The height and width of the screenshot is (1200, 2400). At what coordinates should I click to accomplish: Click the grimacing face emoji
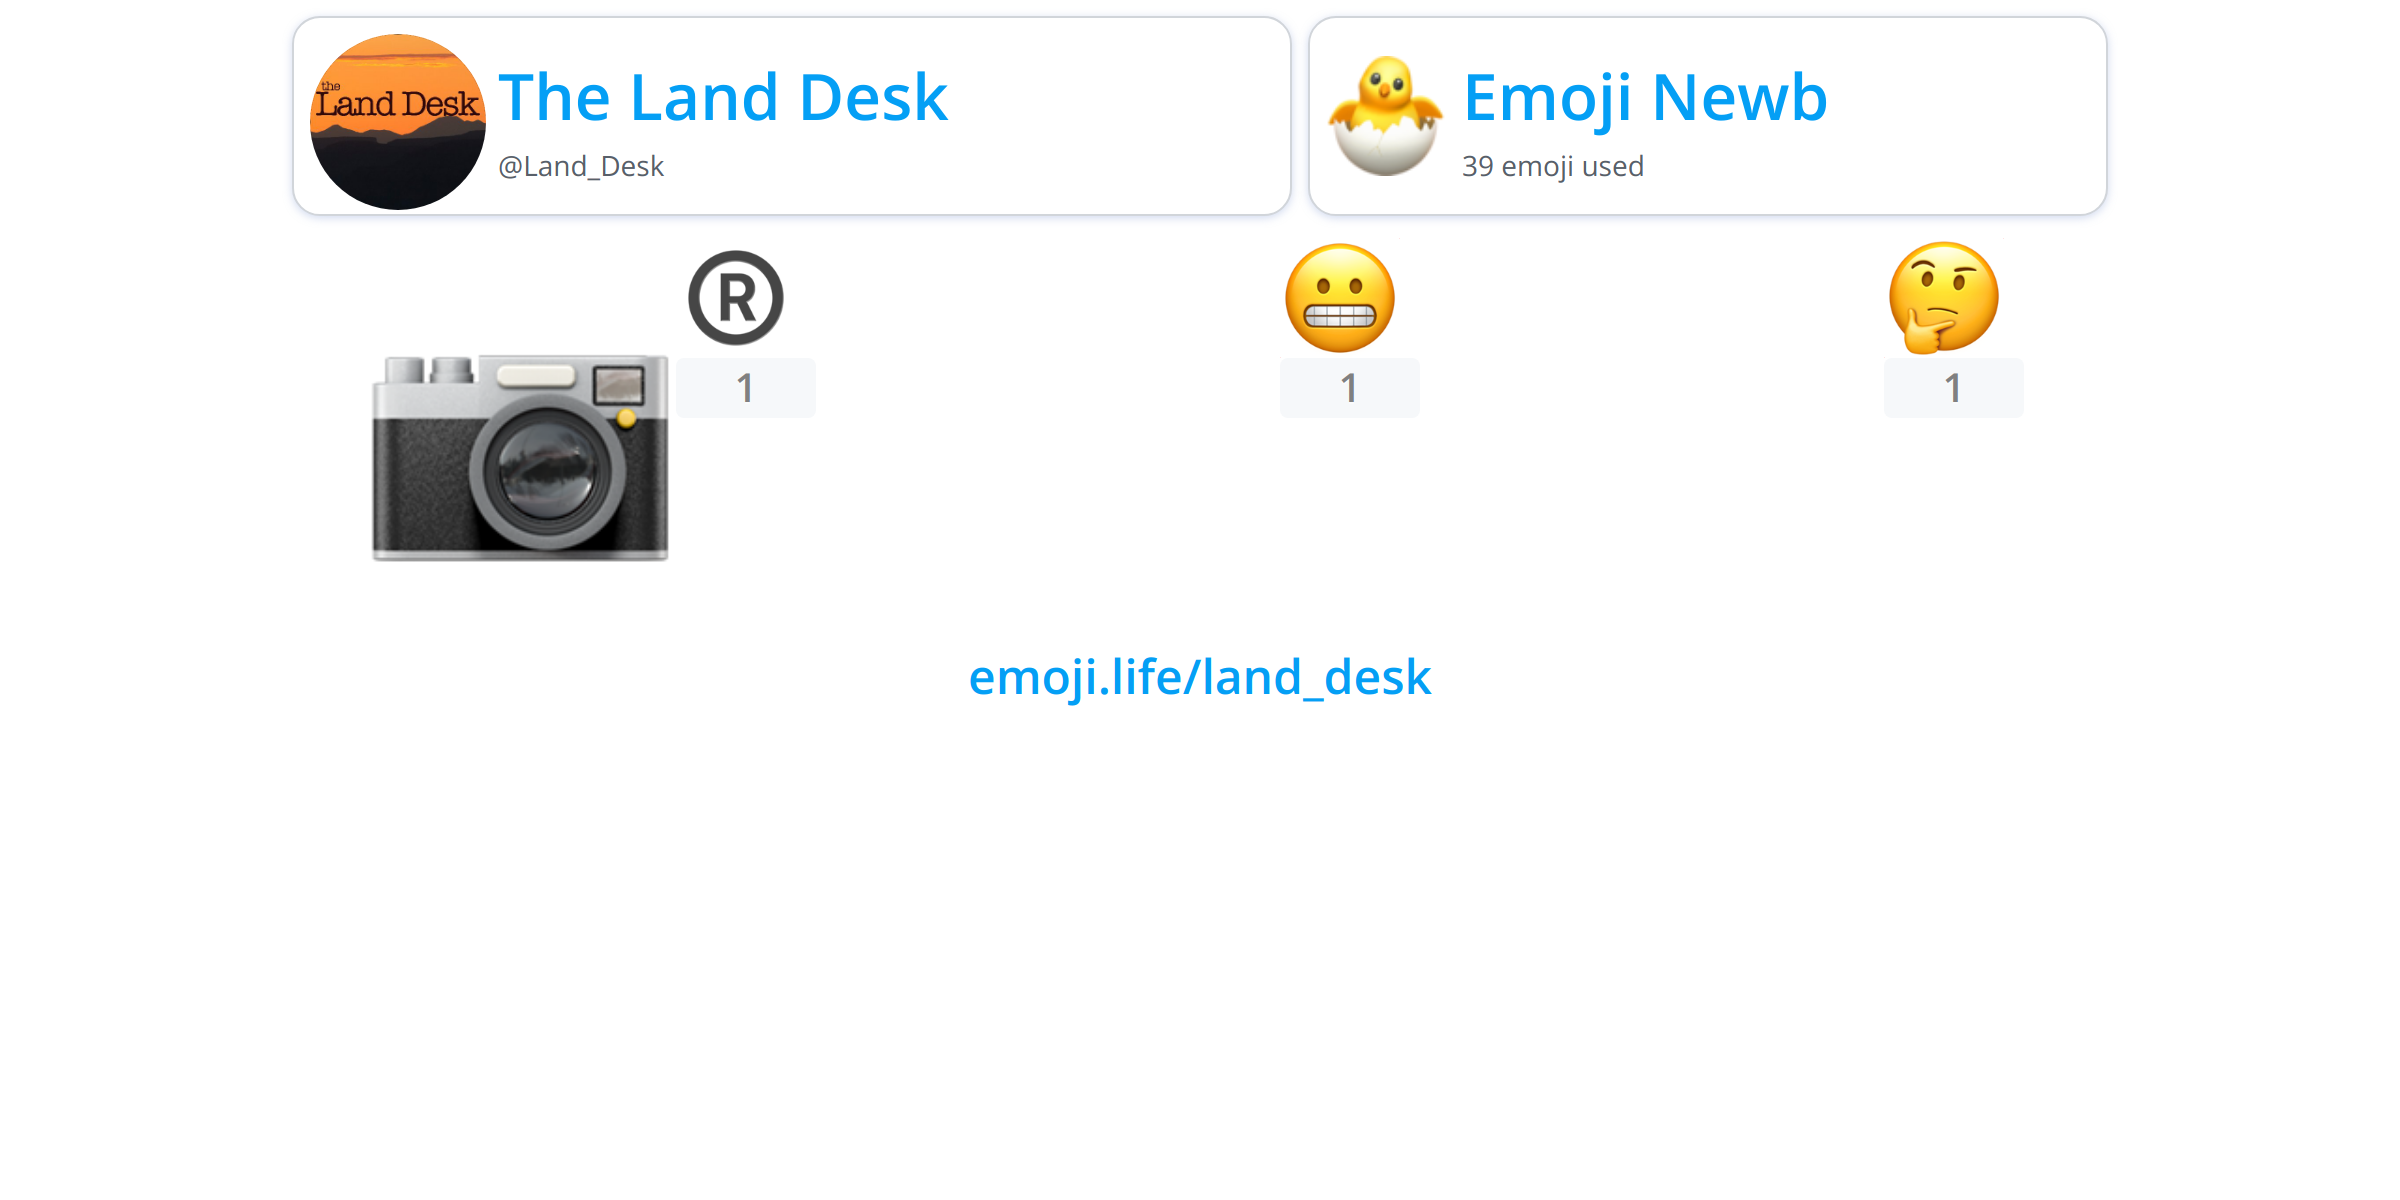pyautogui.click(x=1340, y=298)
